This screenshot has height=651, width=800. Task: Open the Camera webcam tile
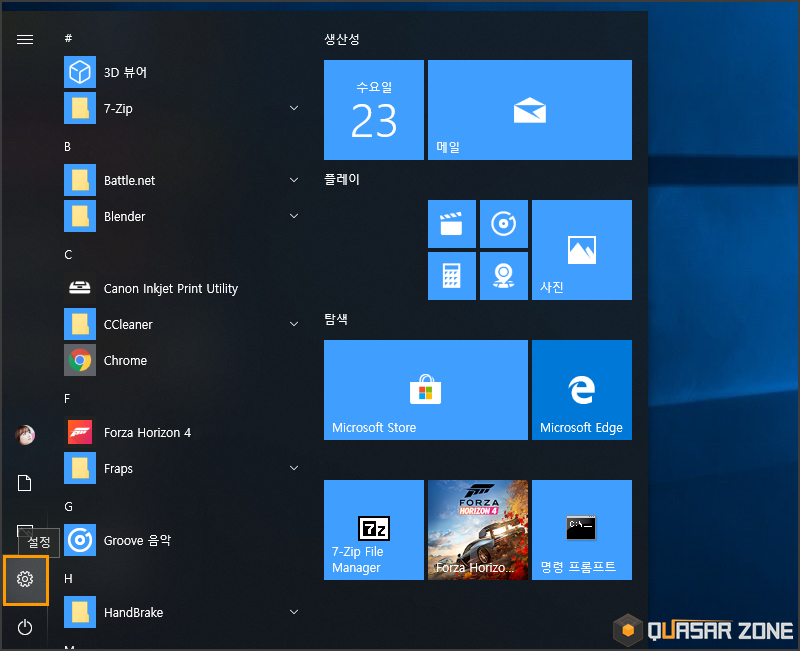coord(504,276)
